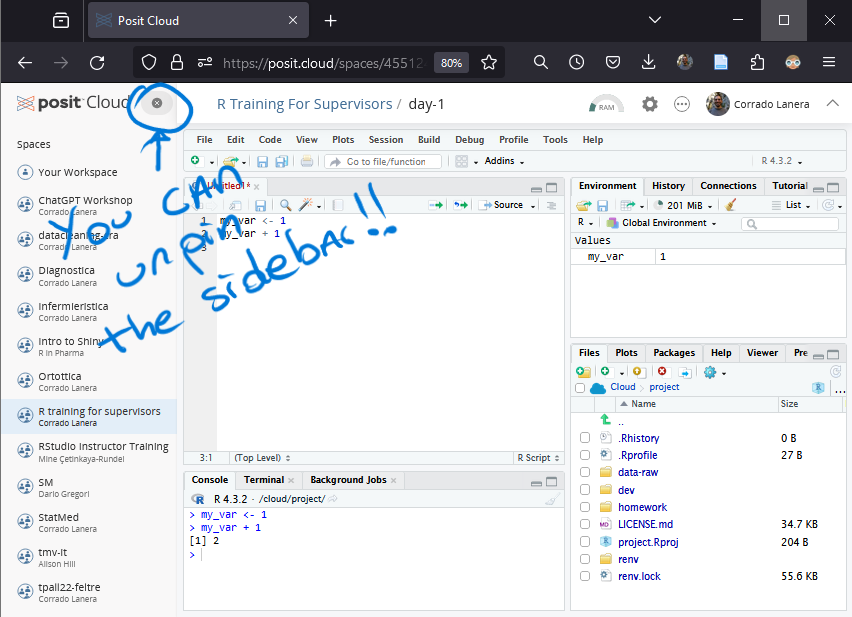The width and height of the screenshot is (852, 617).
Task: Click the broom icon to clear environment
Action: pos(731,205)
